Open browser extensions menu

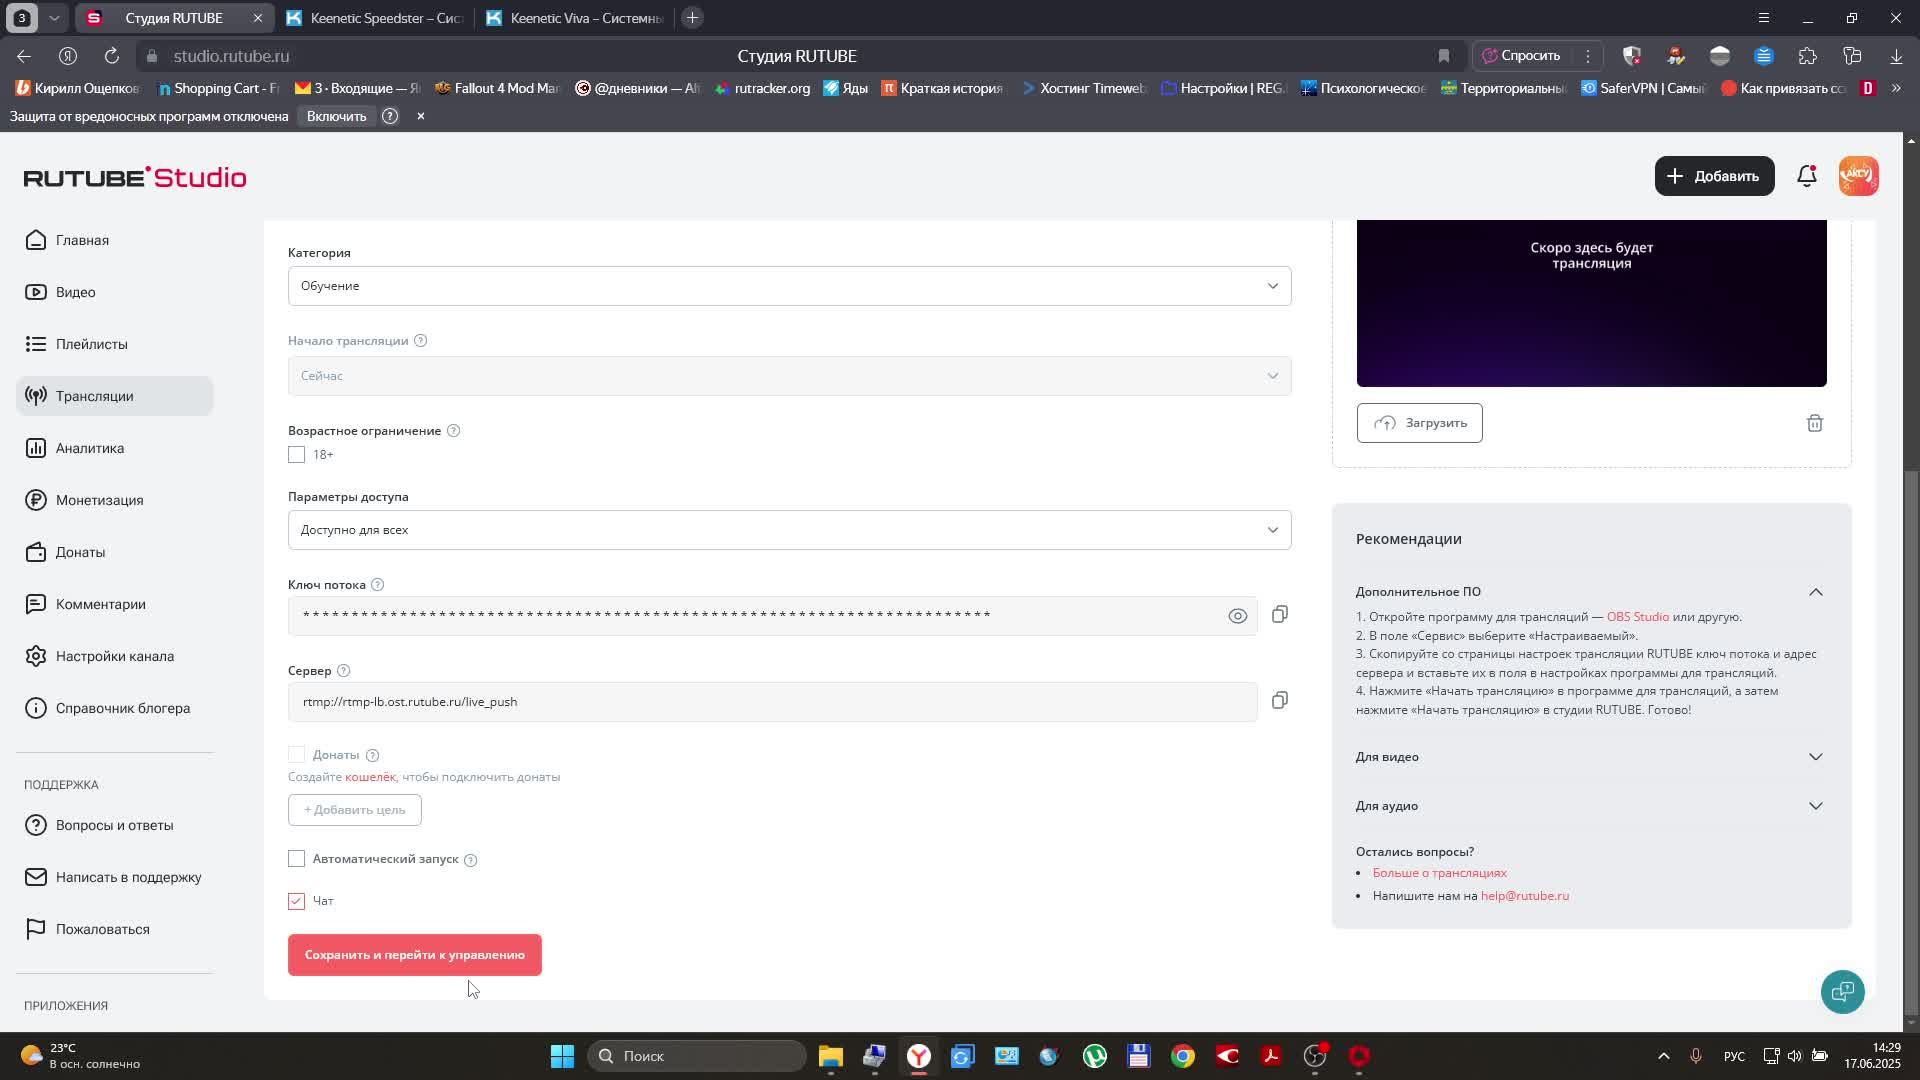tap(1807, 56)
